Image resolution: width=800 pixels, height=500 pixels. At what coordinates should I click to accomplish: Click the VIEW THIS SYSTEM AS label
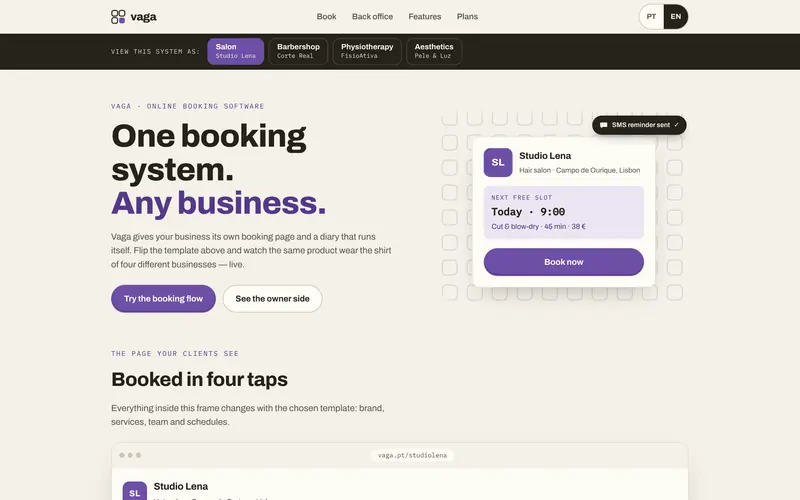[x=156, y=52]
